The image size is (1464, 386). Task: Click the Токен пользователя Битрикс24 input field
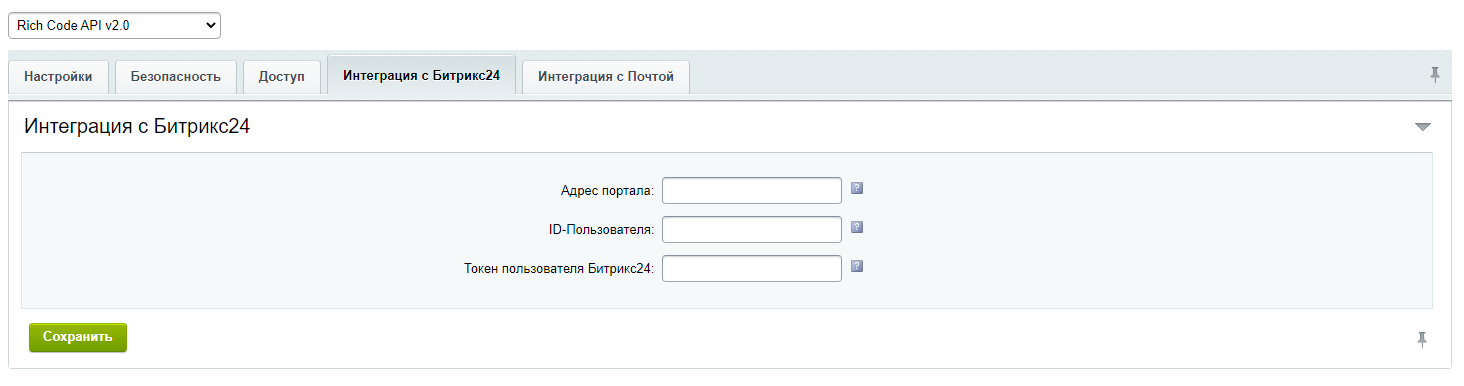(752, 269)
